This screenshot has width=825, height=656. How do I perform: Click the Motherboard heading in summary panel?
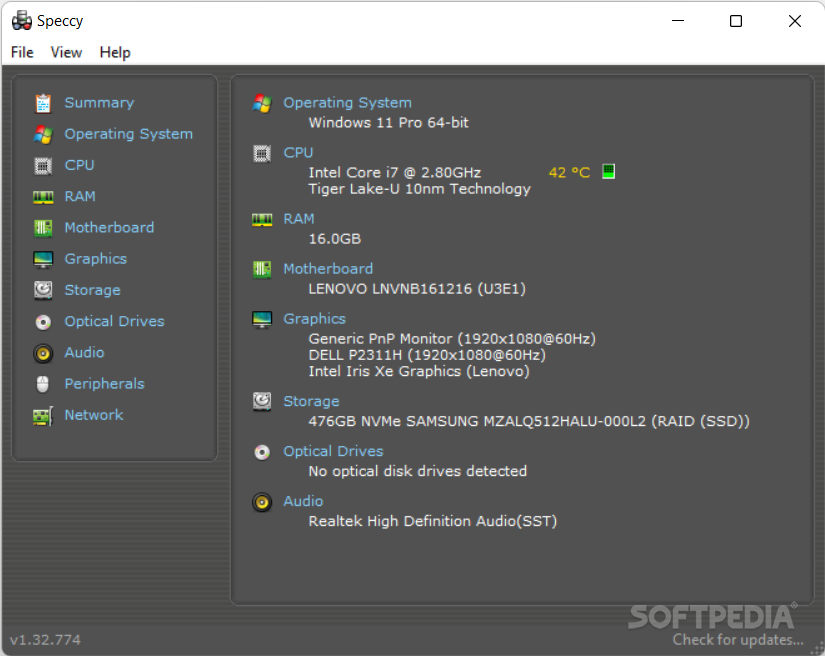328,269
